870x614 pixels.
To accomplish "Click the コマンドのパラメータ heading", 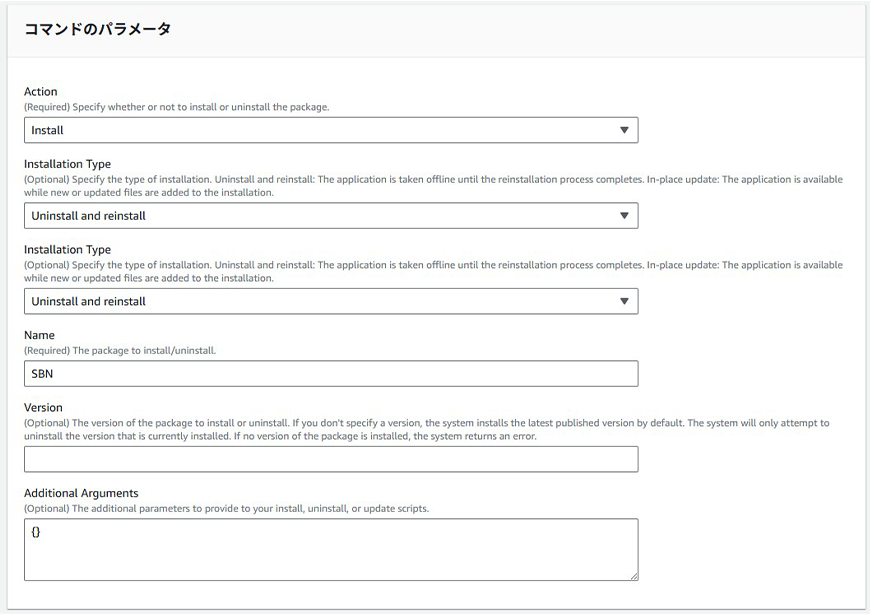I will (x=97, y=29).
